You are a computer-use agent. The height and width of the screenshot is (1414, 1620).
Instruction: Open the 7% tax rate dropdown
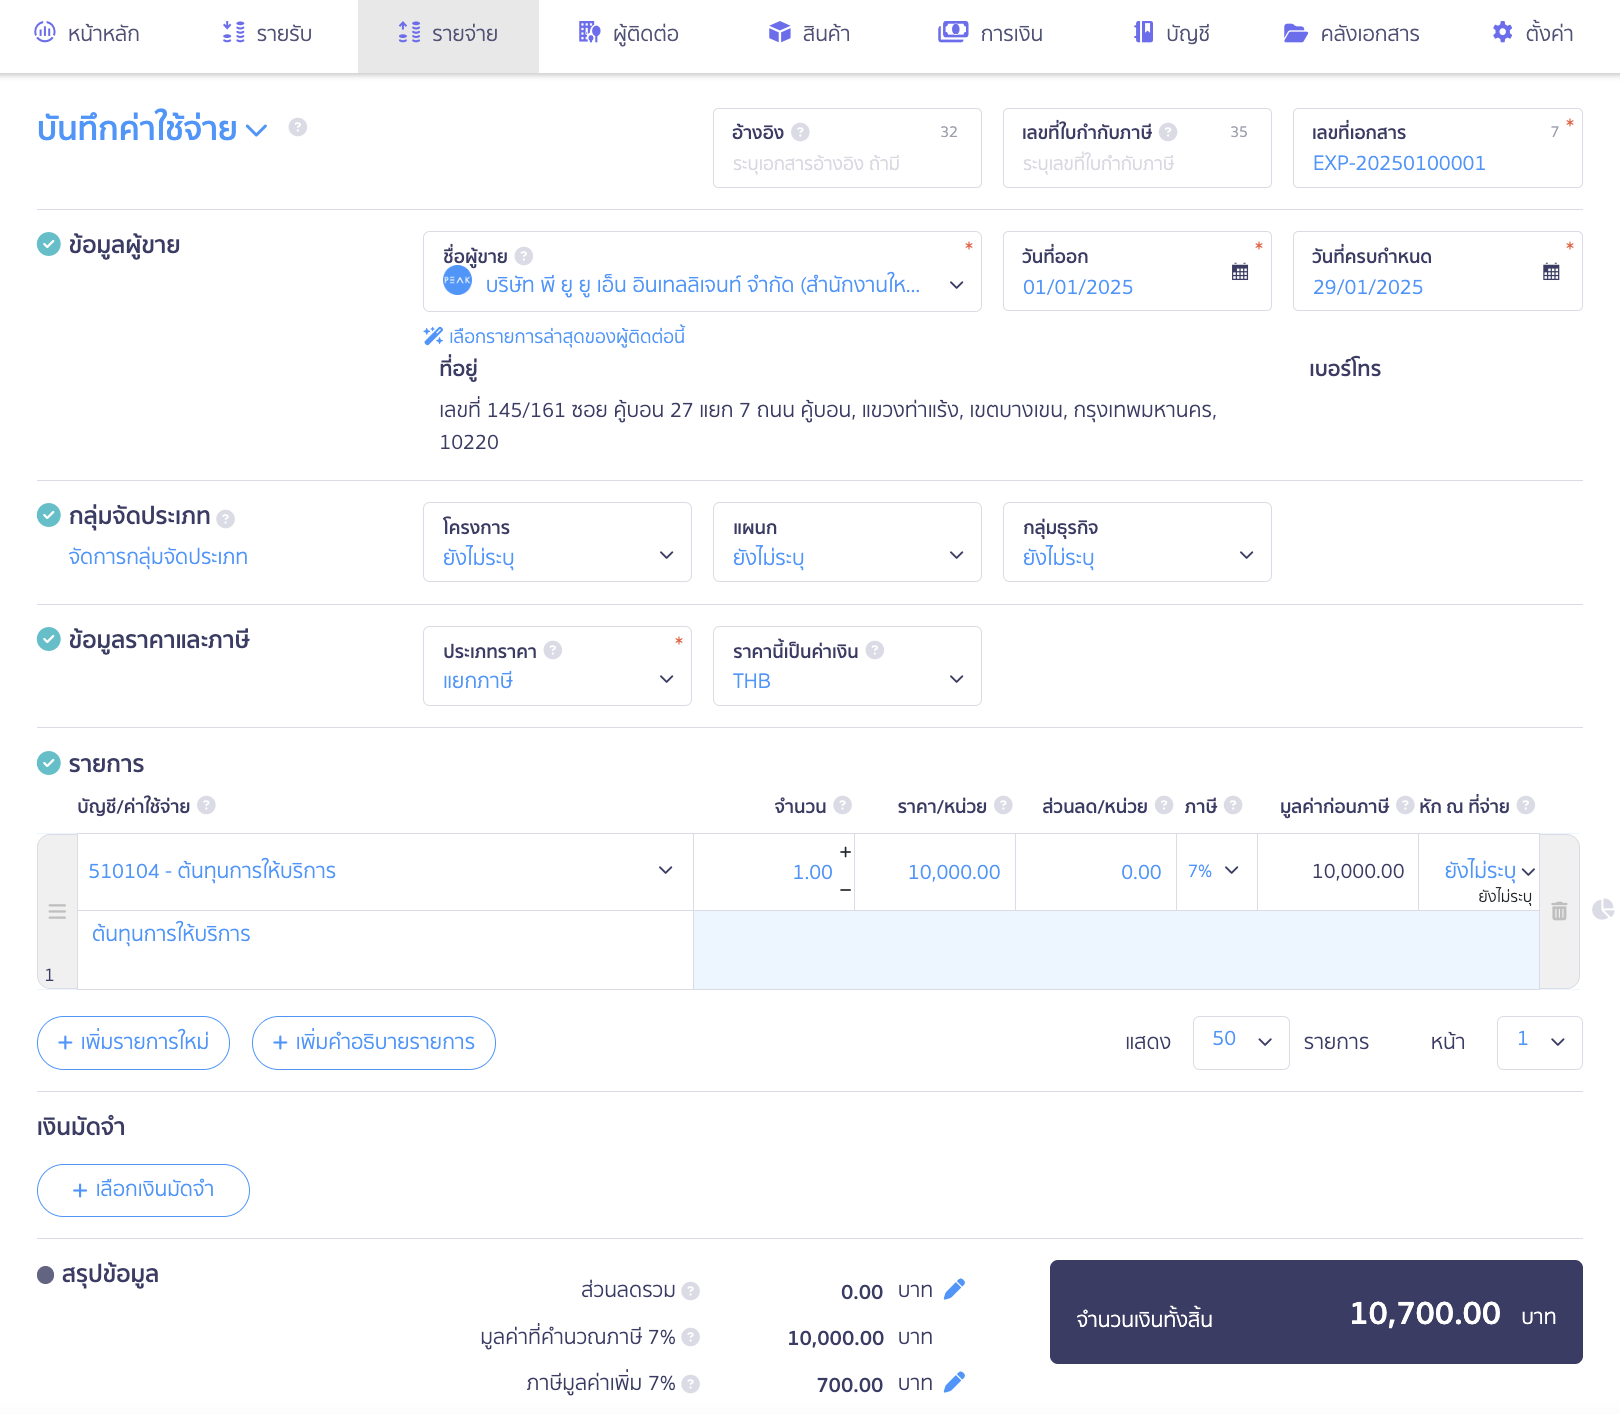pos(1215,871)
